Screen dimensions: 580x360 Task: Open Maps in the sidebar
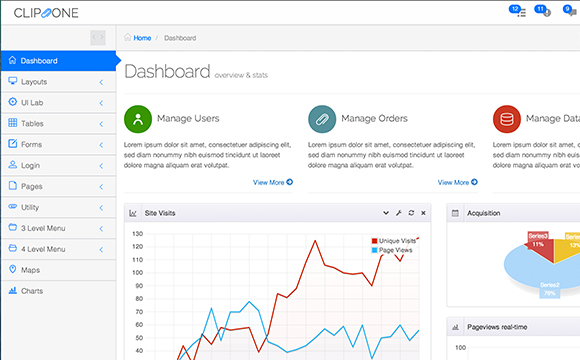point(58,270)
